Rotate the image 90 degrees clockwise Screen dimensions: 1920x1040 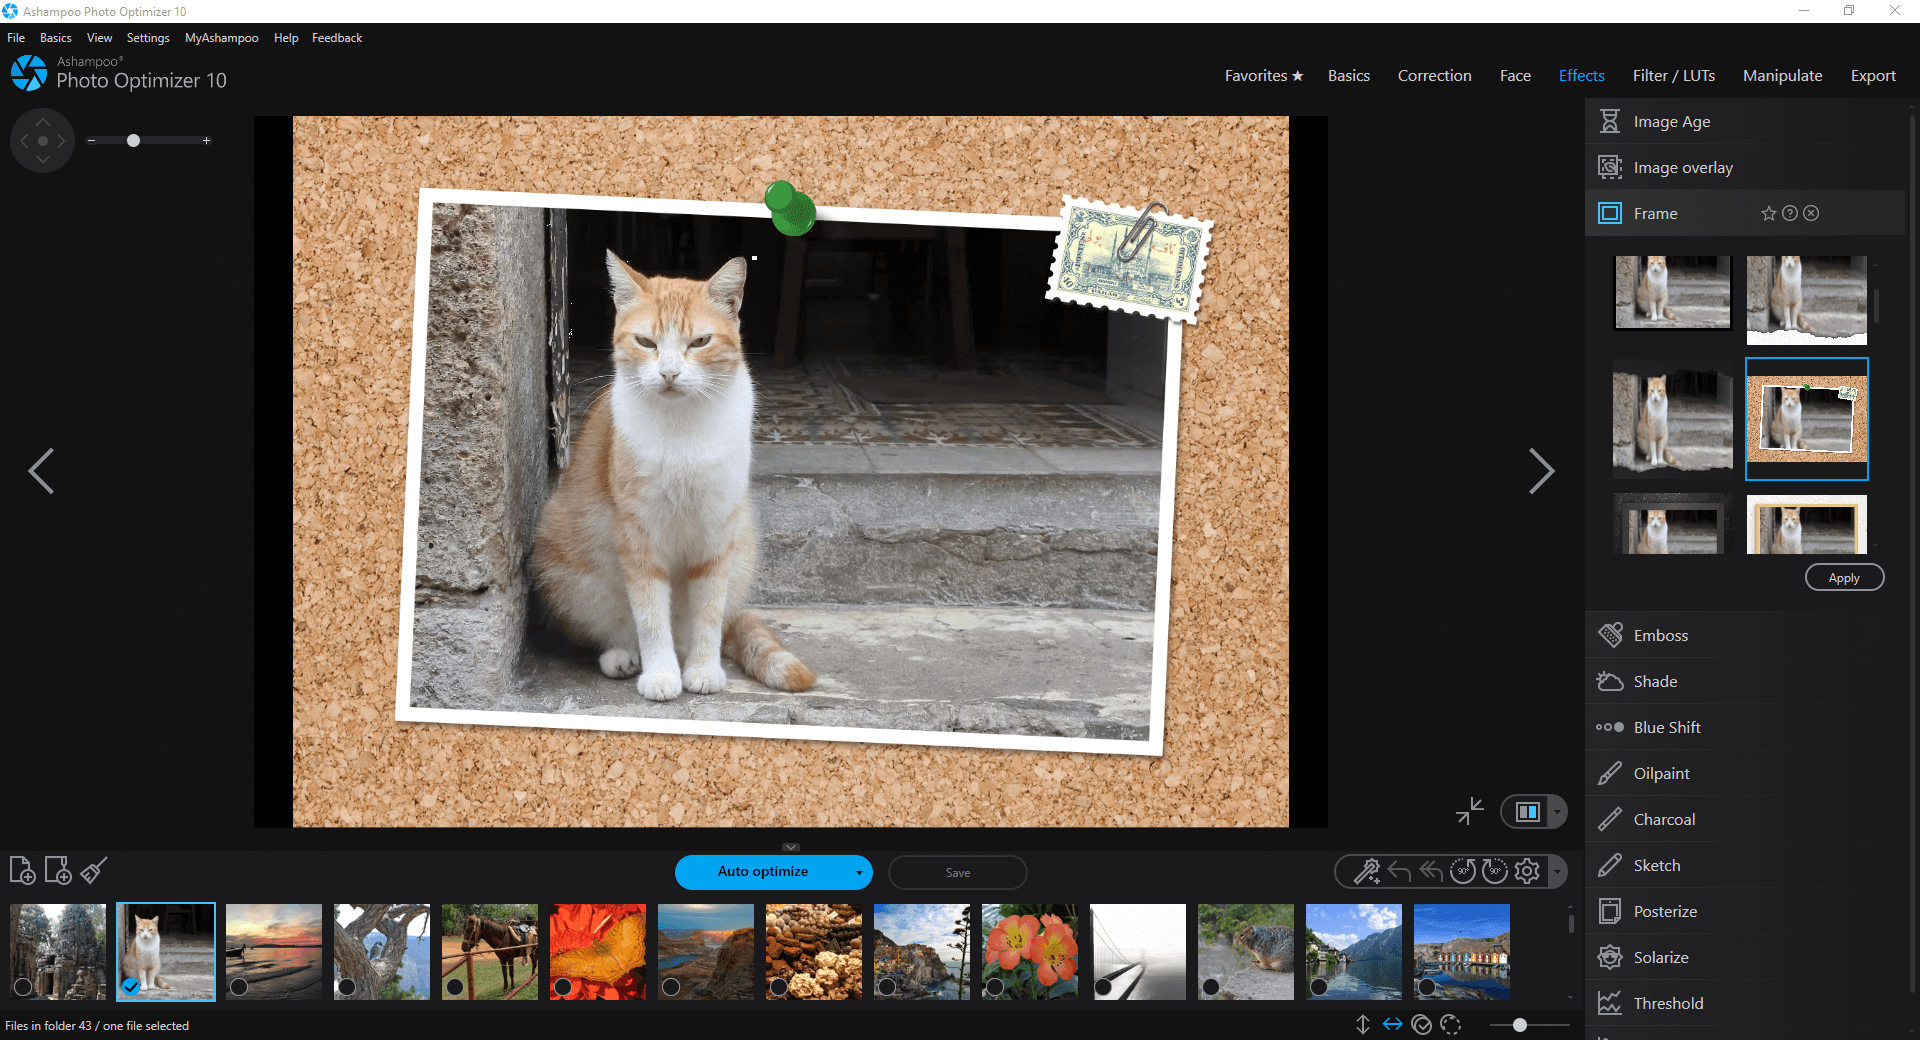coord(1494,871)
